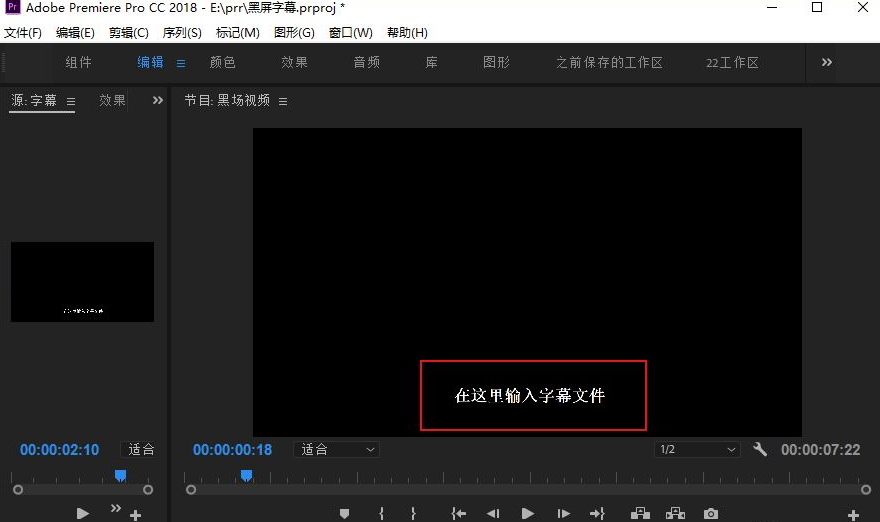This screenshot has width=880, height=522.
Task: Open the 节目: 黑场视频 panel menu icon
Action: click(x=283, y=102)
